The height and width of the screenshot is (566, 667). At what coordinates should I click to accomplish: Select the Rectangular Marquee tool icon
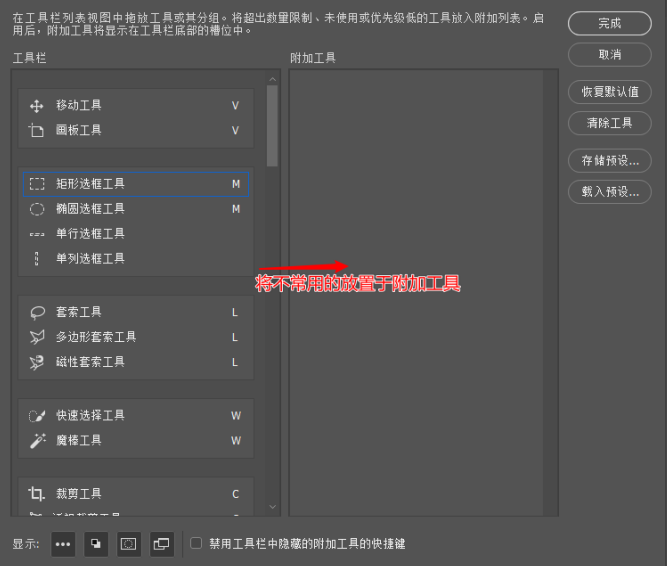click(x=37, y=184)
